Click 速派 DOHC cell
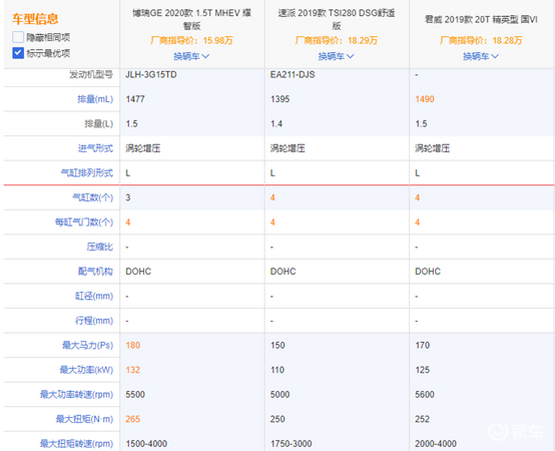Image resolution: width=555 pixels, height=451 pixels. coord(283,271)
